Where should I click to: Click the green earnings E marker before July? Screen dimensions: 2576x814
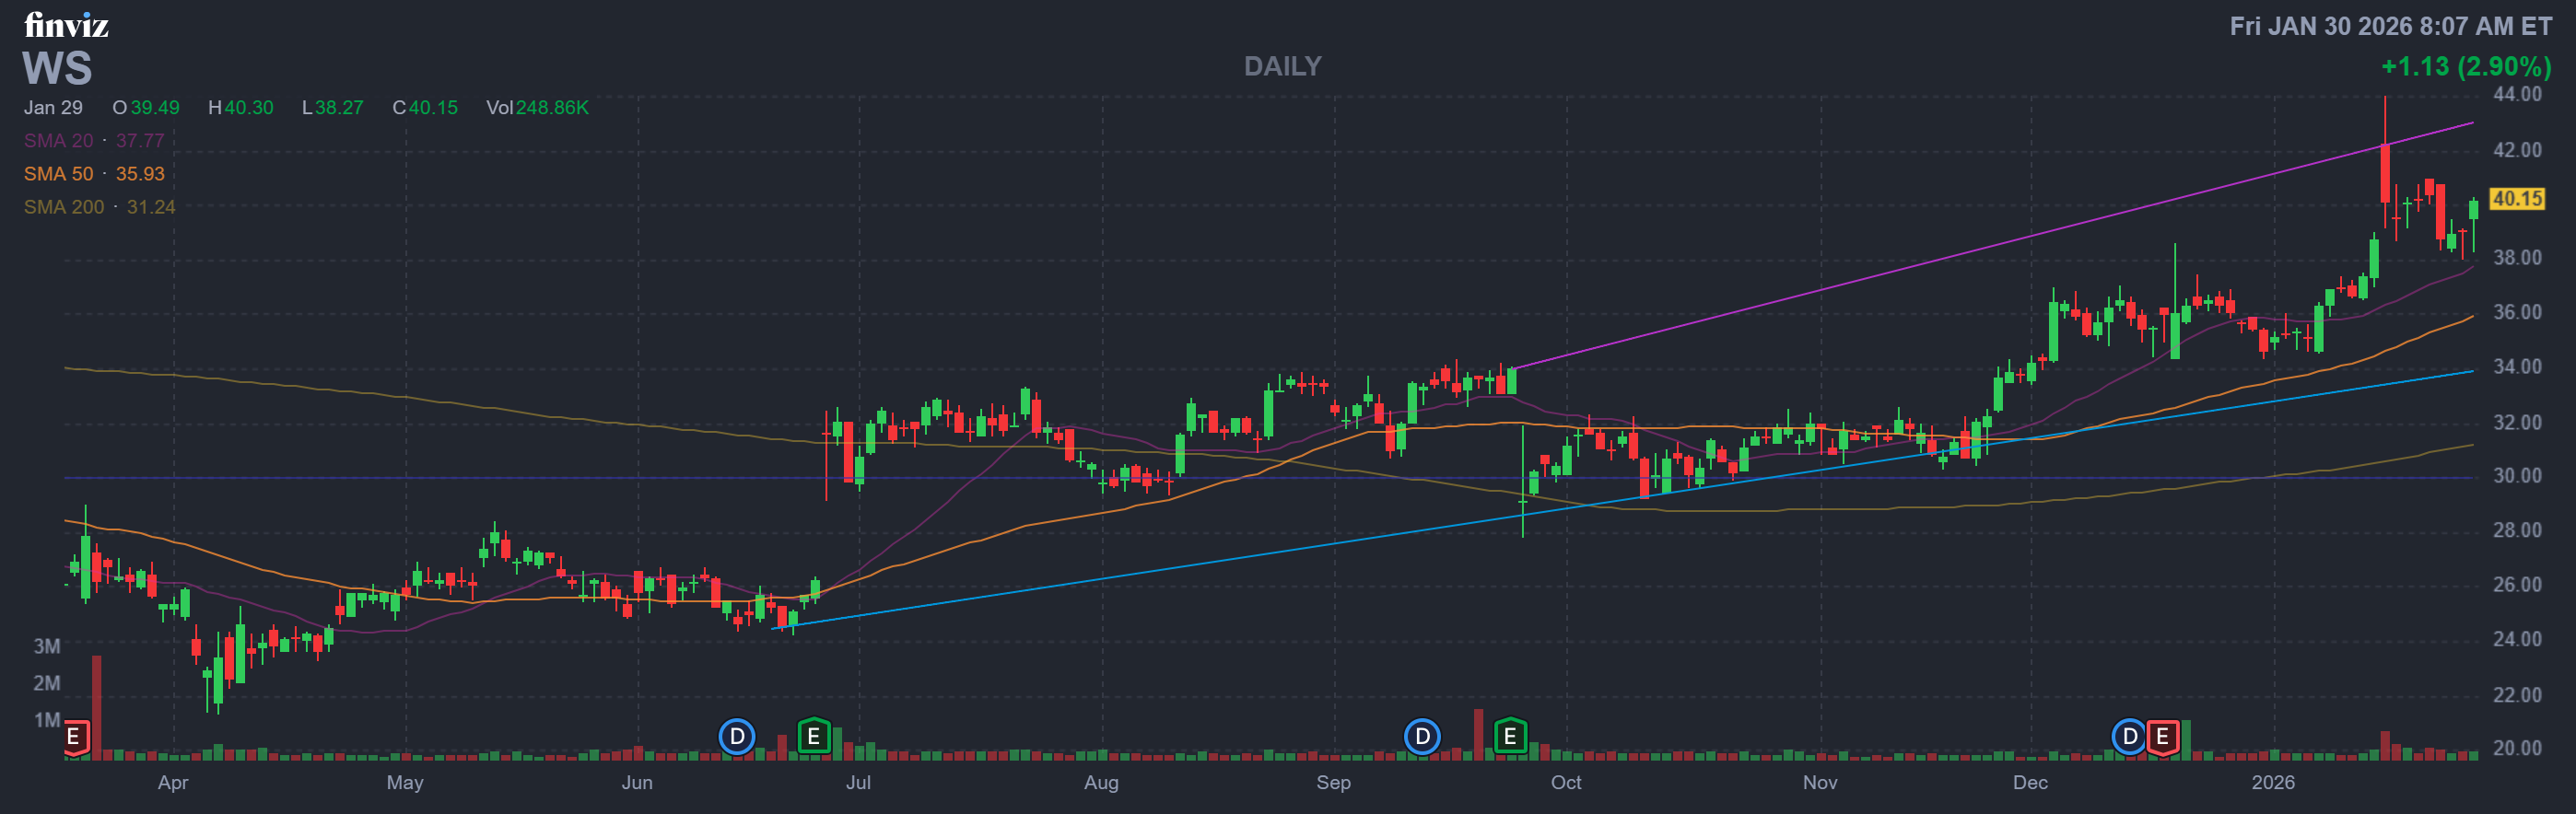click(x=814, y=737)
